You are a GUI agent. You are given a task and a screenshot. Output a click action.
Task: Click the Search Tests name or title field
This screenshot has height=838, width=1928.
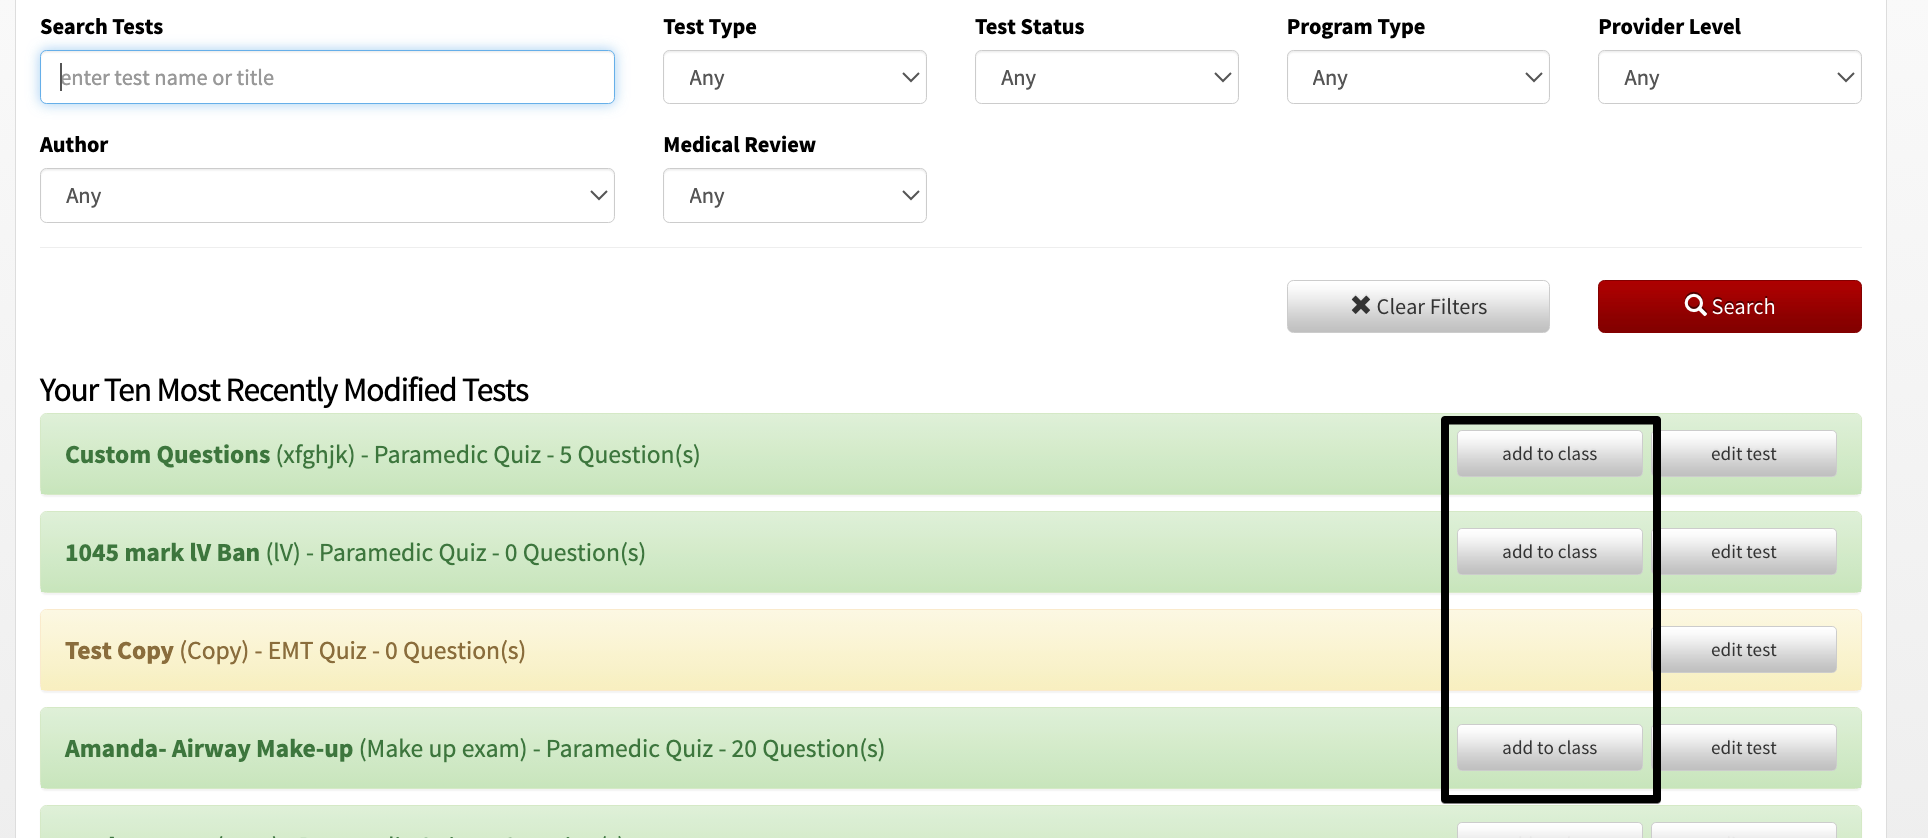[327, 77]
